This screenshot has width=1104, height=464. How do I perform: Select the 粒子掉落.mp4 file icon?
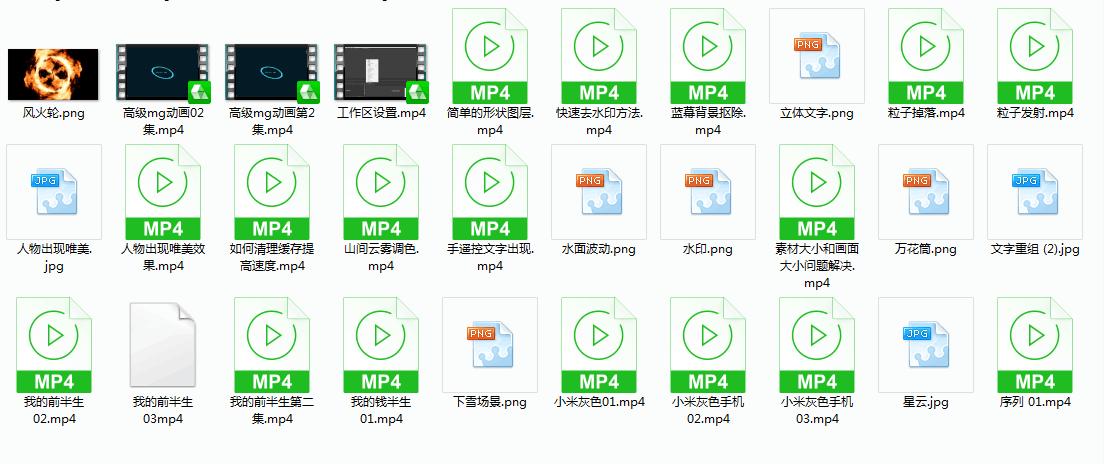pyautogui.click(x=926, y=56)
